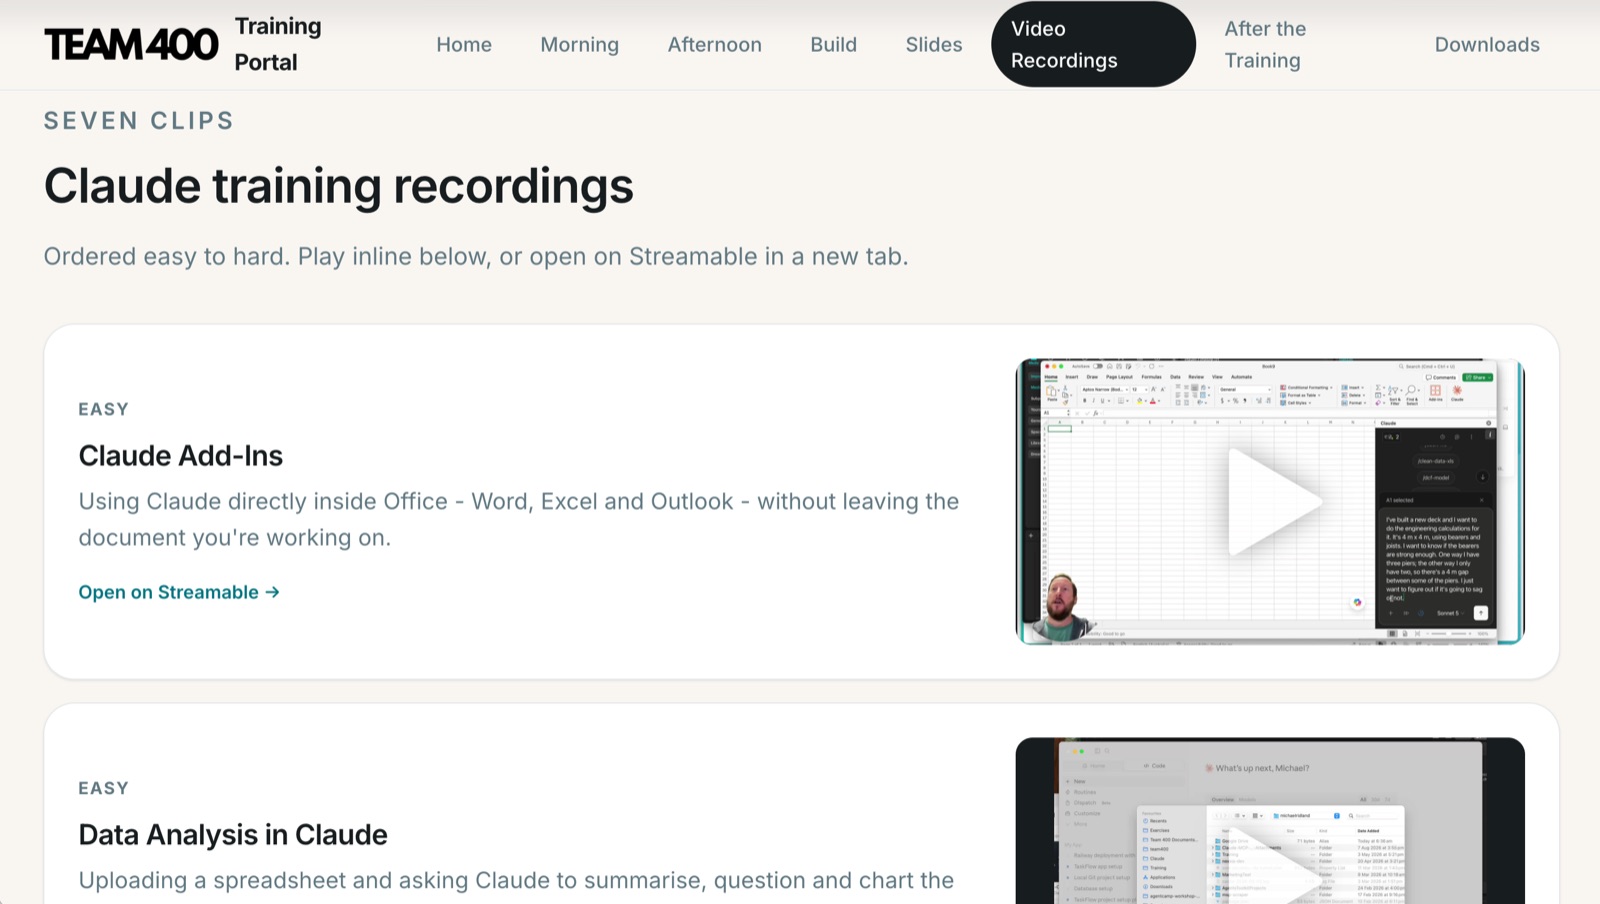Select the Video Recordings tab
Image resolution: width=1600 pixels, height=904 pixels.
click(1093, 44)
